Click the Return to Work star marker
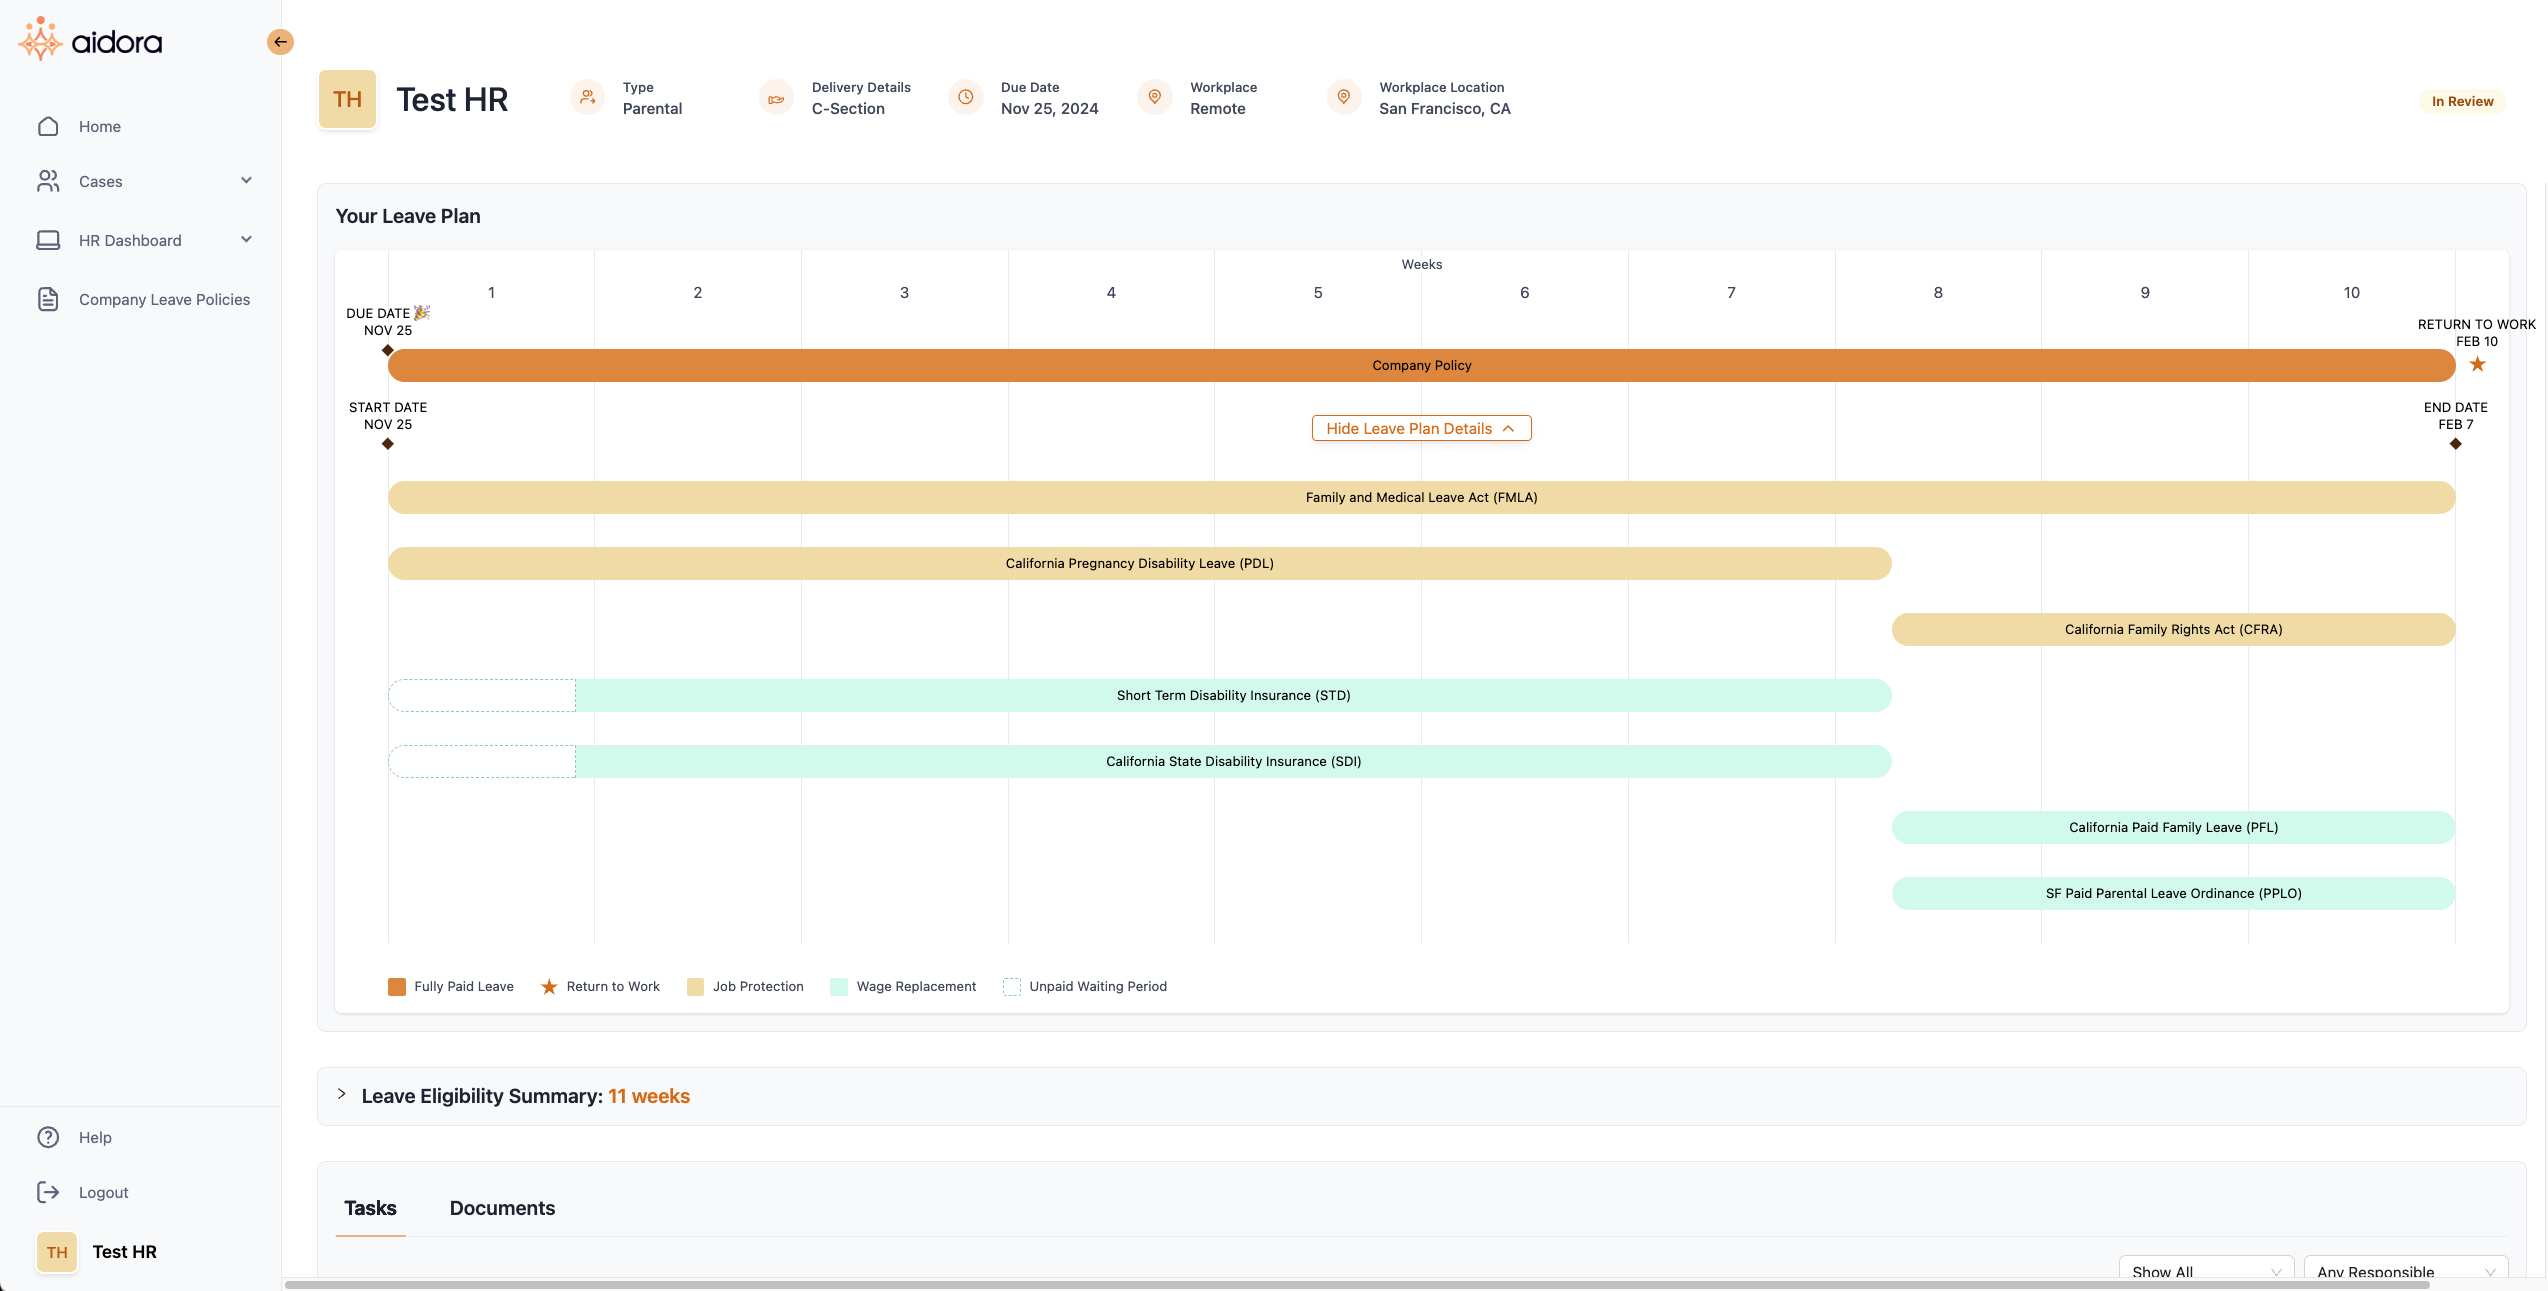The height and width of the screenshot is (1291, 2548). point(2477,364)
